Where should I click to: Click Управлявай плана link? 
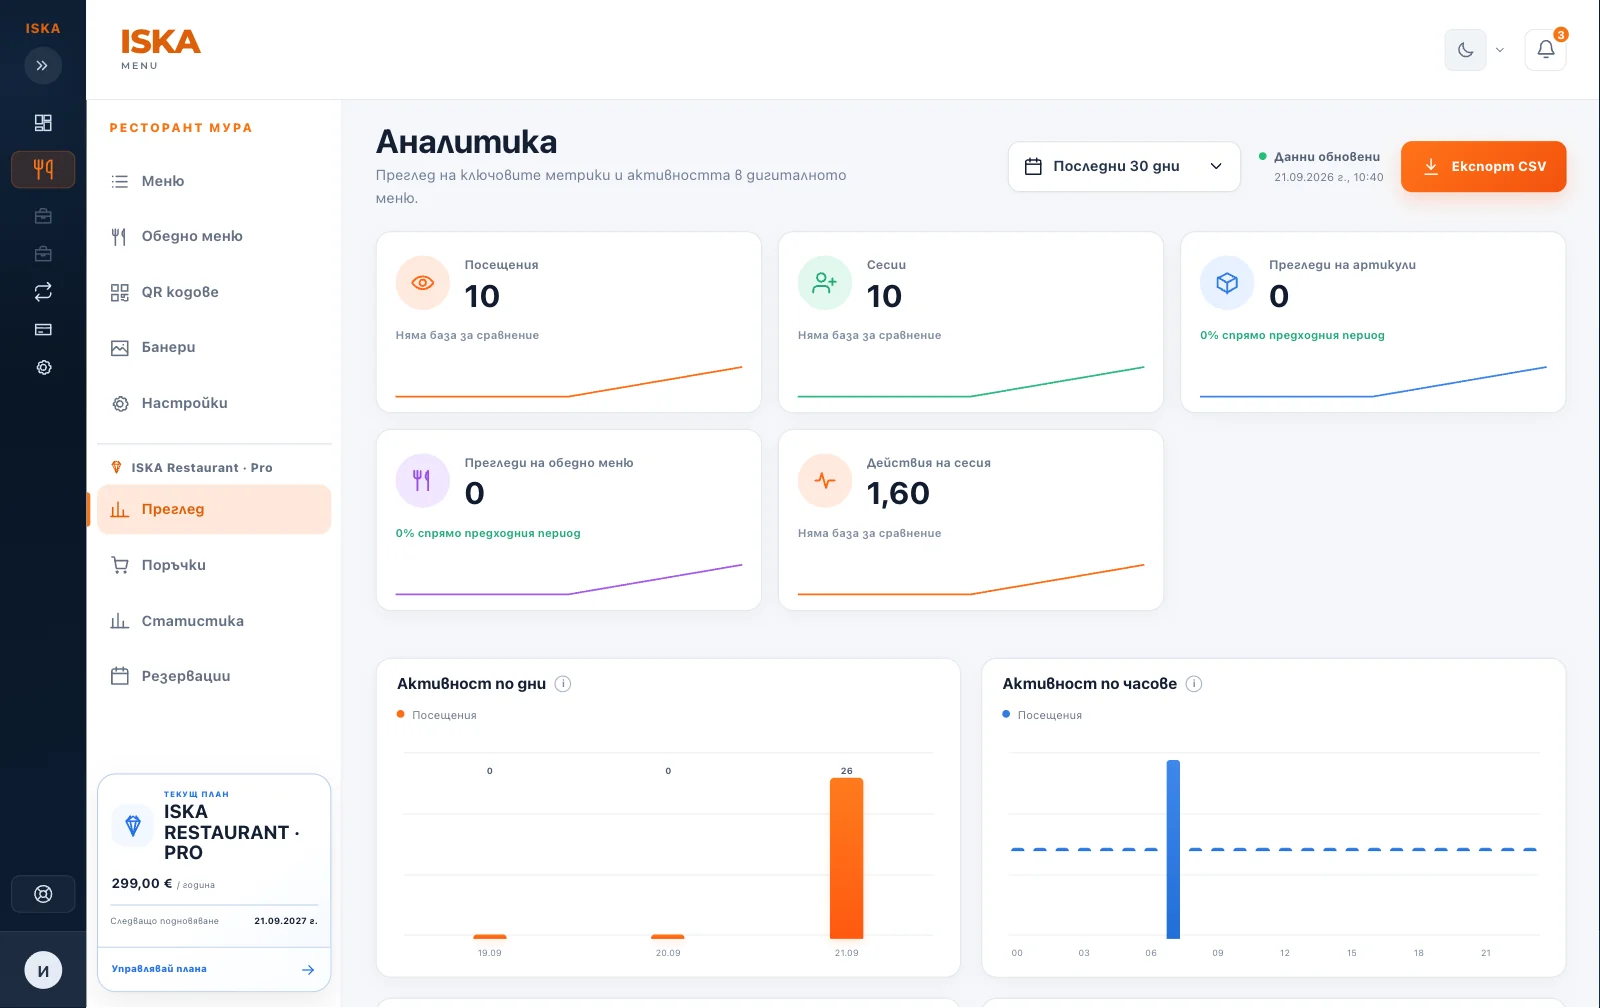click(x=214, y=969)
